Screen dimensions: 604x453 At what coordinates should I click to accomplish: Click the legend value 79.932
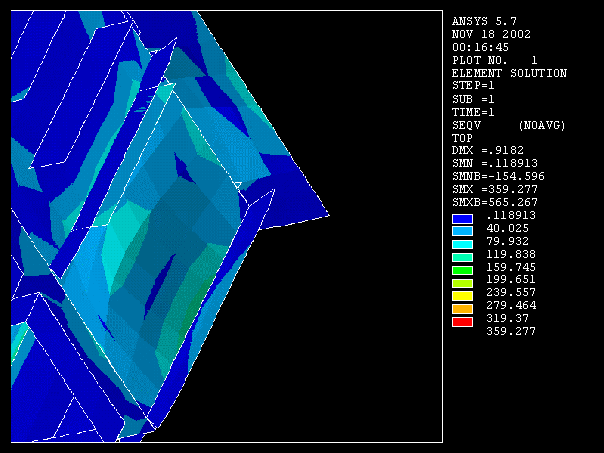(x=508, y=242)
